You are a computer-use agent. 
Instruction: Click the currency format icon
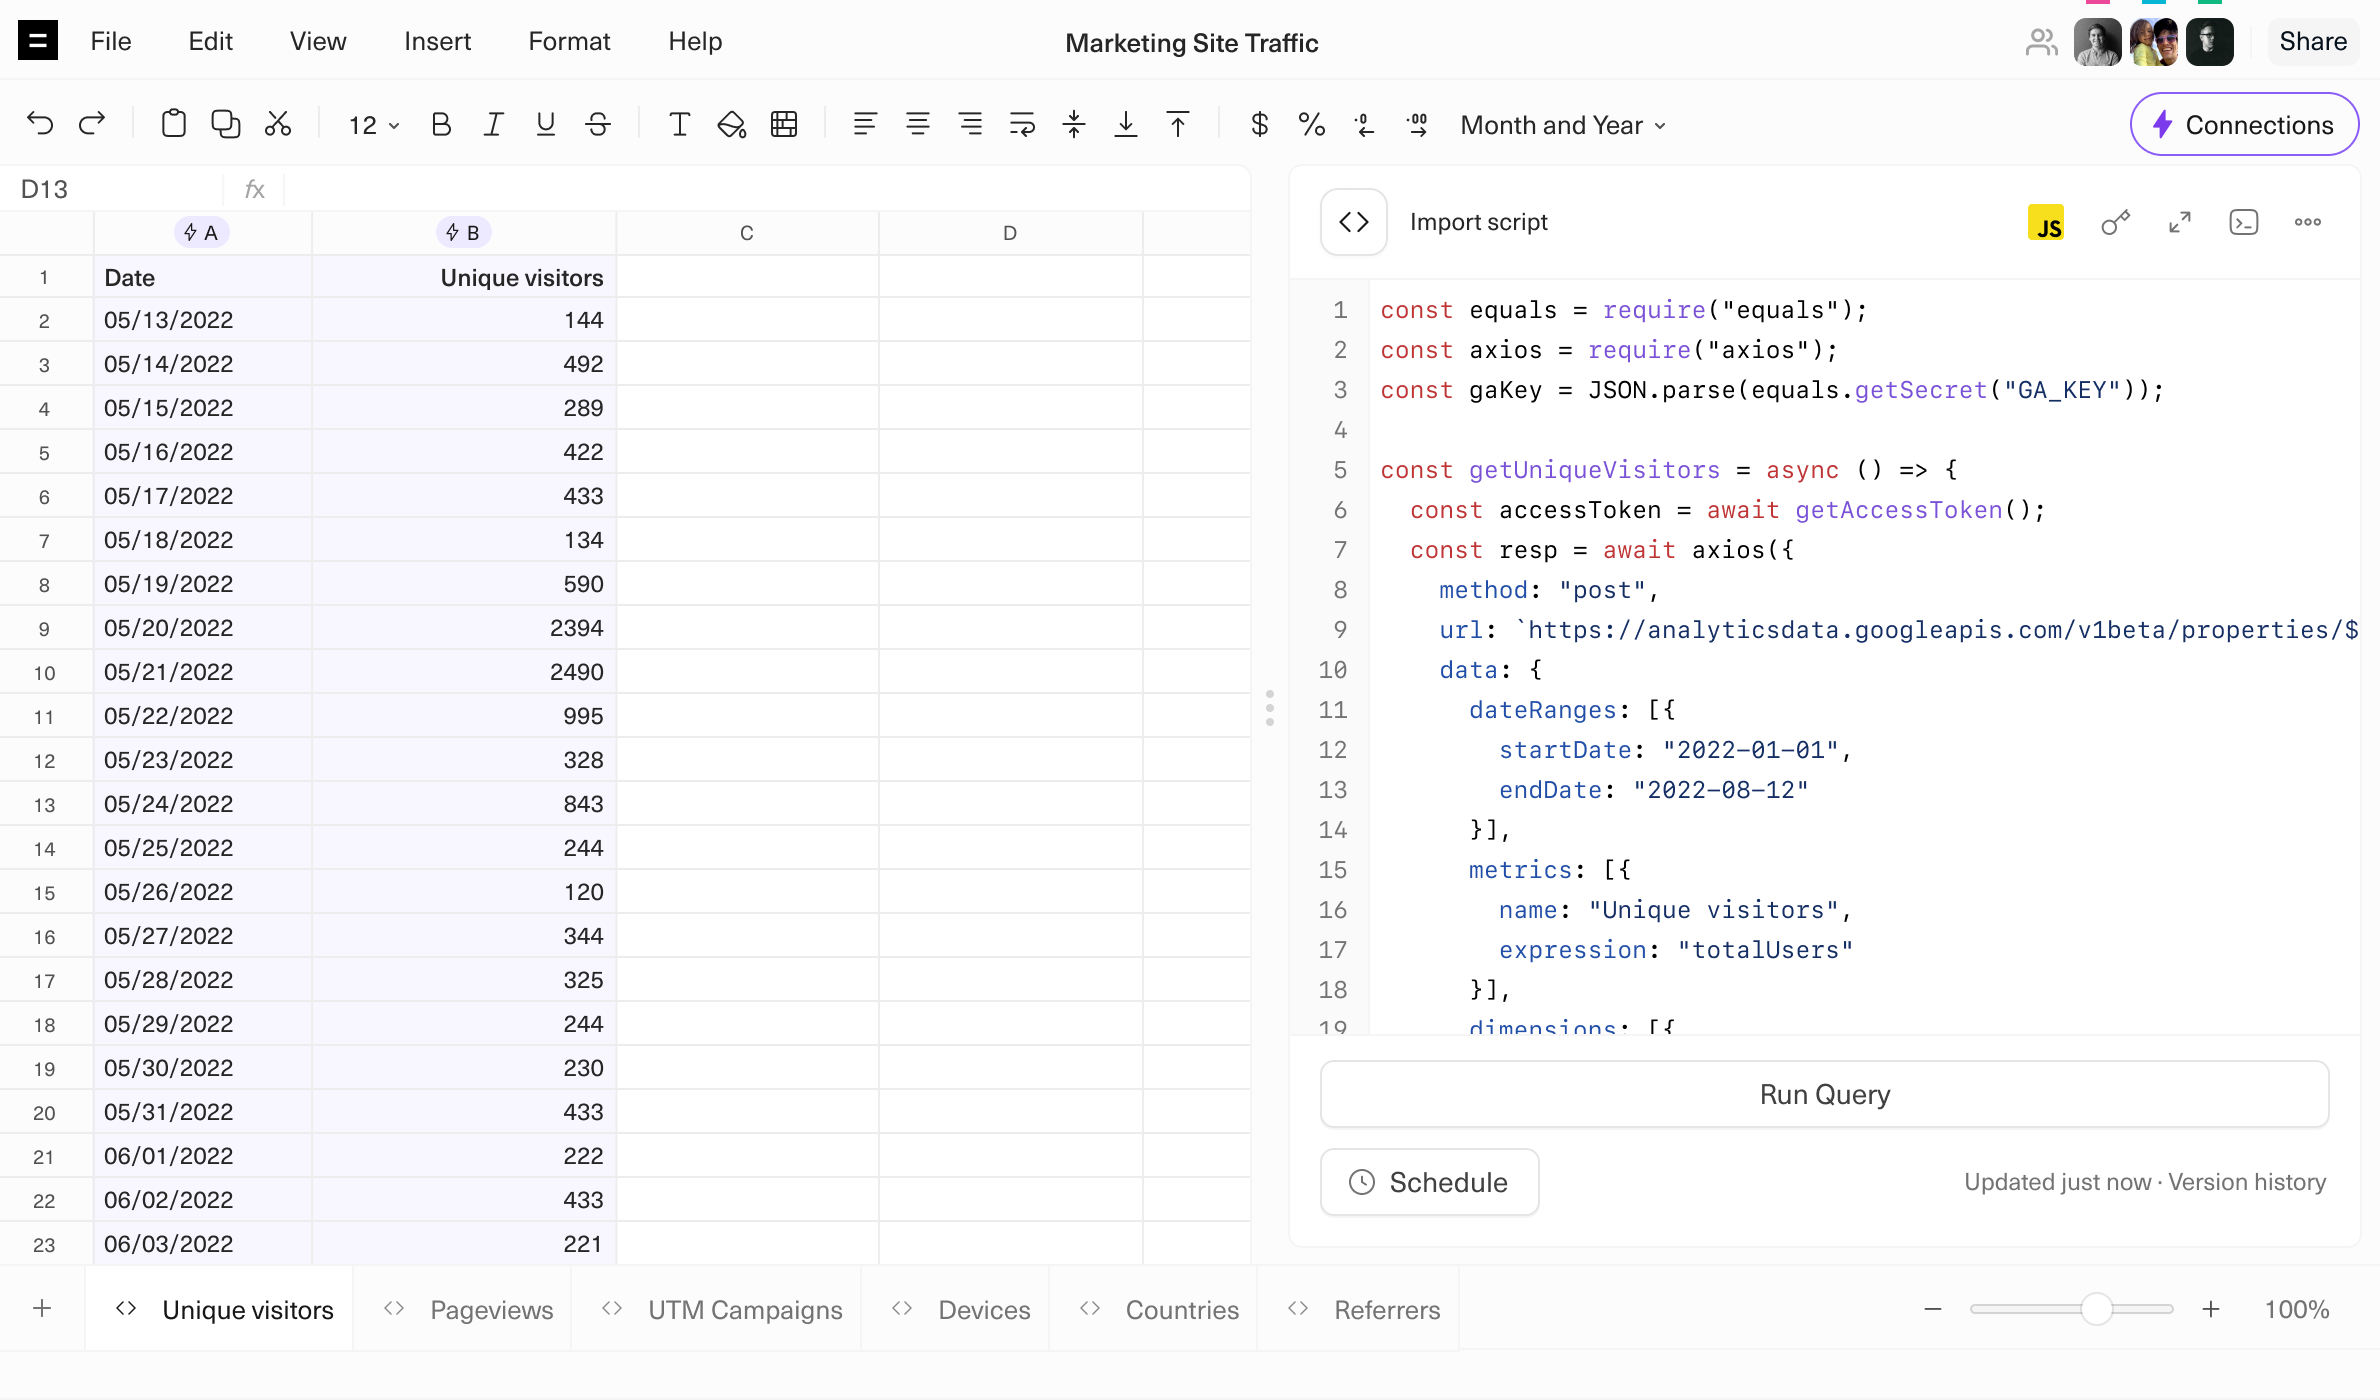coord(1260,127)
